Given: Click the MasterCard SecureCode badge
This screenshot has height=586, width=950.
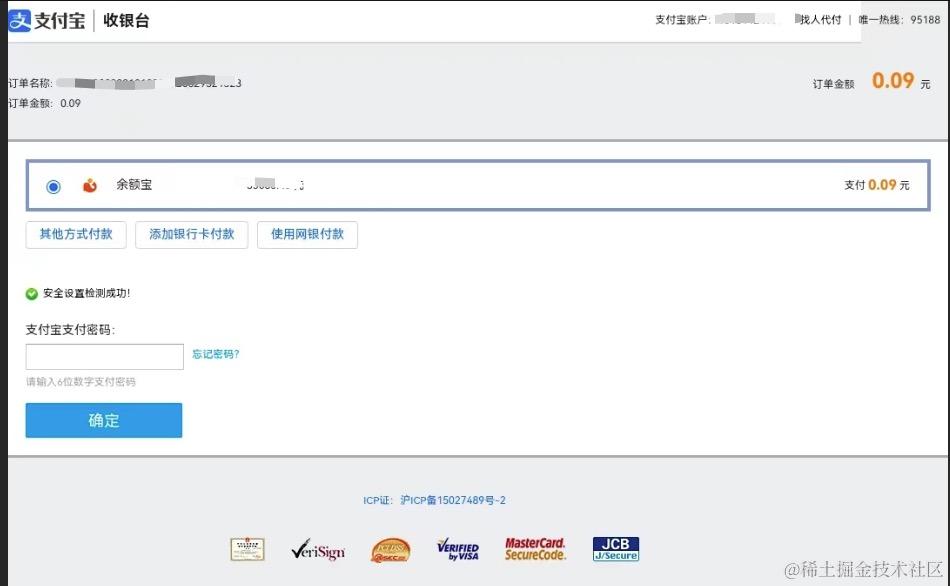Looking at the screenshot, I should [535, 548].
